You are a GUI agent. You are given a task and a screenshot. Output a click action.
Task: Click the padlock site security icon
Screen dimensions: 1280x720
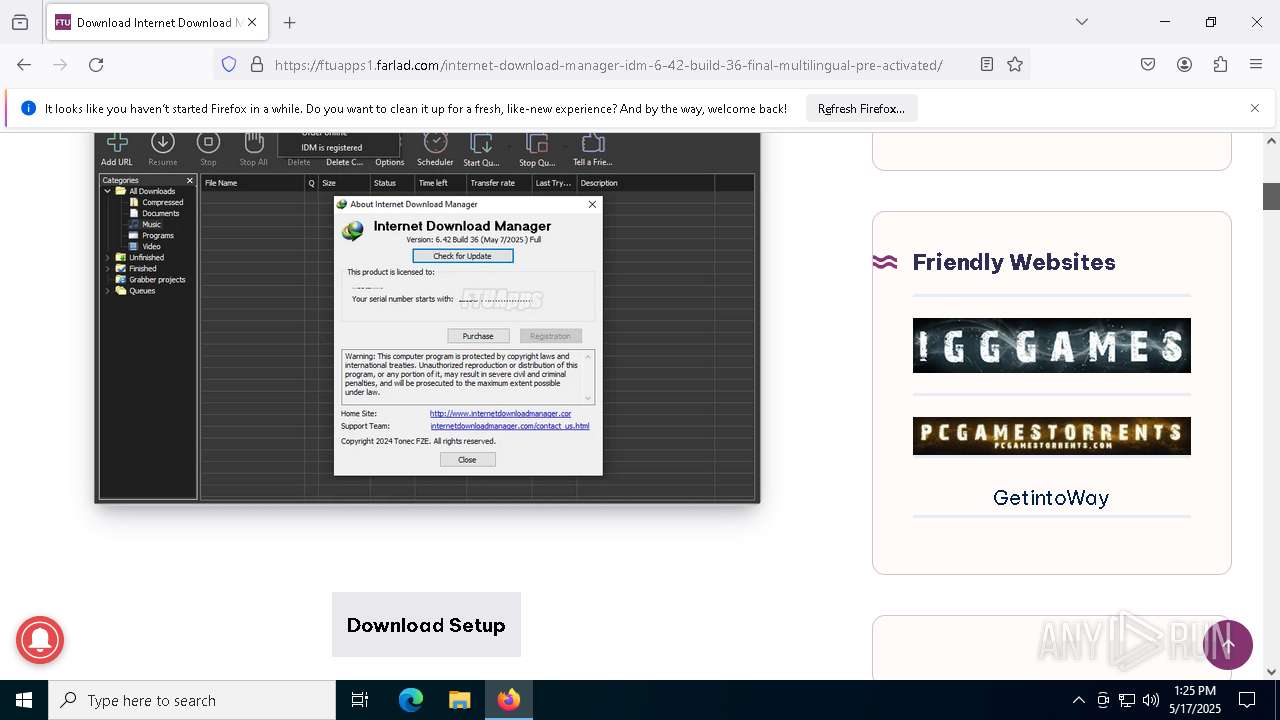[257, 65]
